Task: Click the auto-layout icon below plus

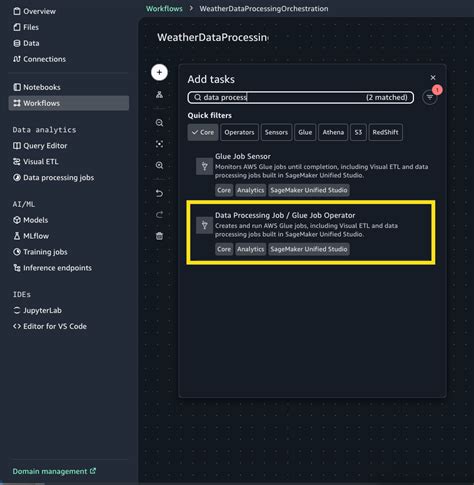Action: (x=159, y=95)
